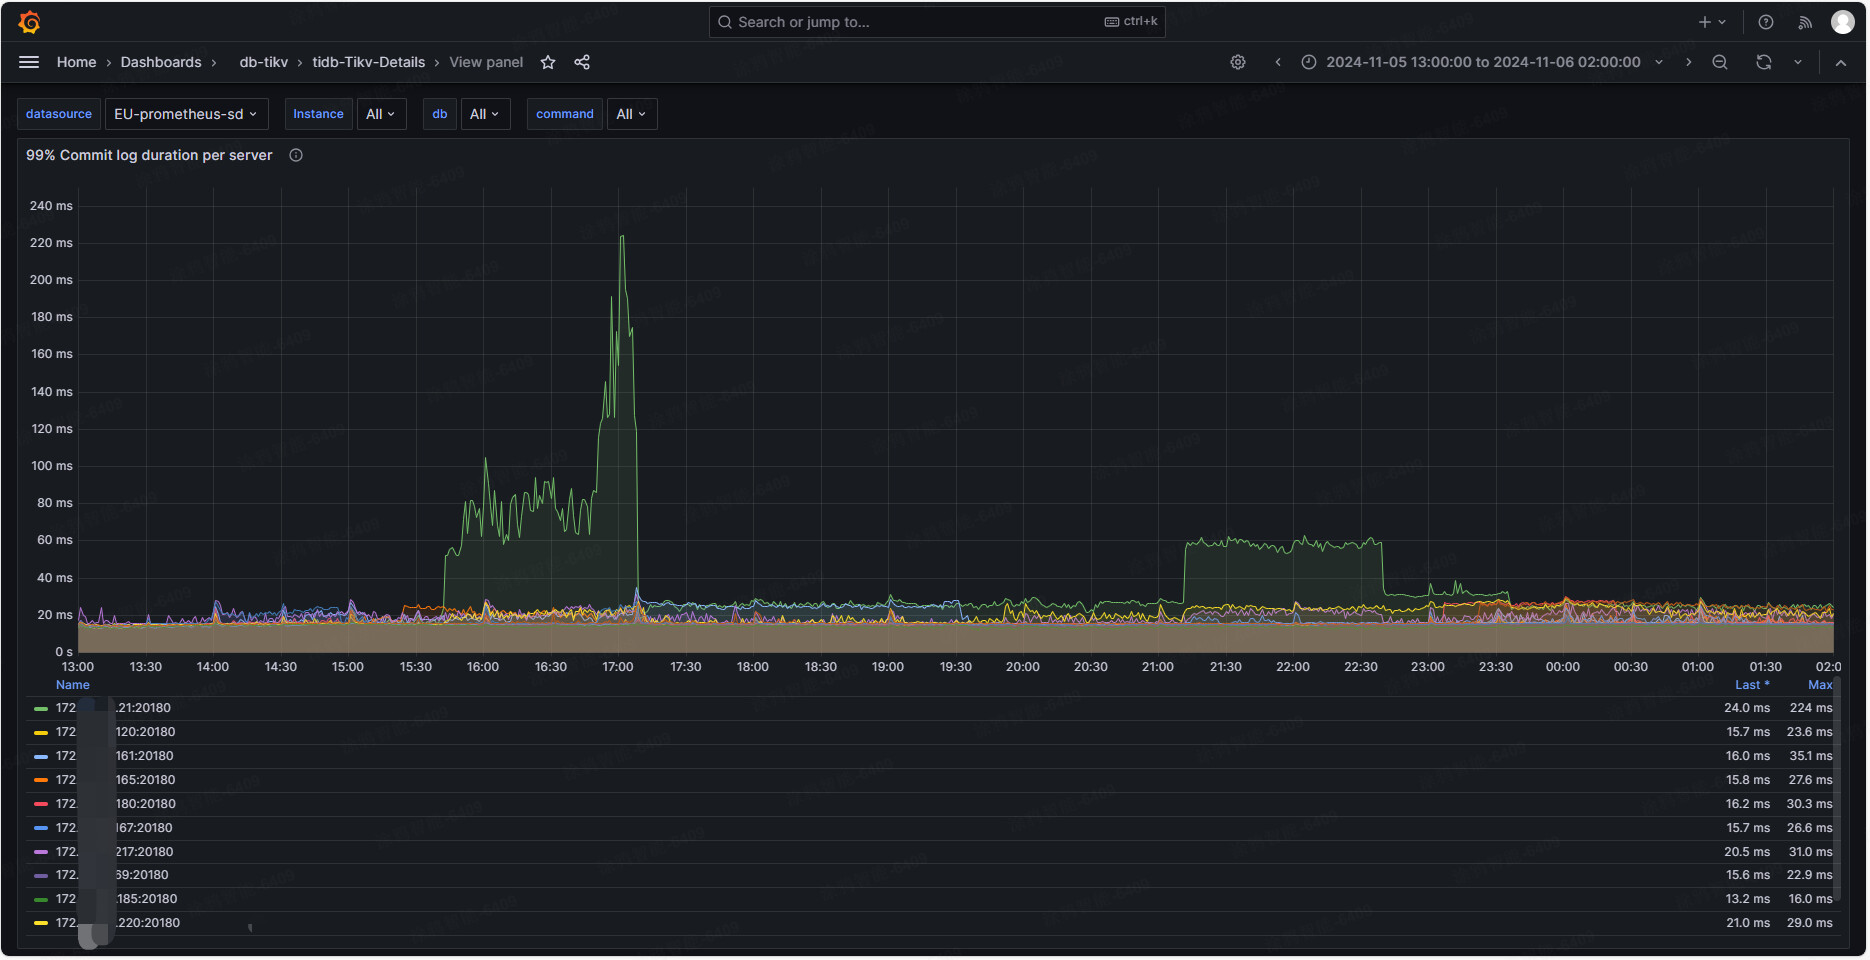Screen dimensions: 1870x960
Task: Toggle series ending 120:20180 in legend
Action: tap(145, 732)
